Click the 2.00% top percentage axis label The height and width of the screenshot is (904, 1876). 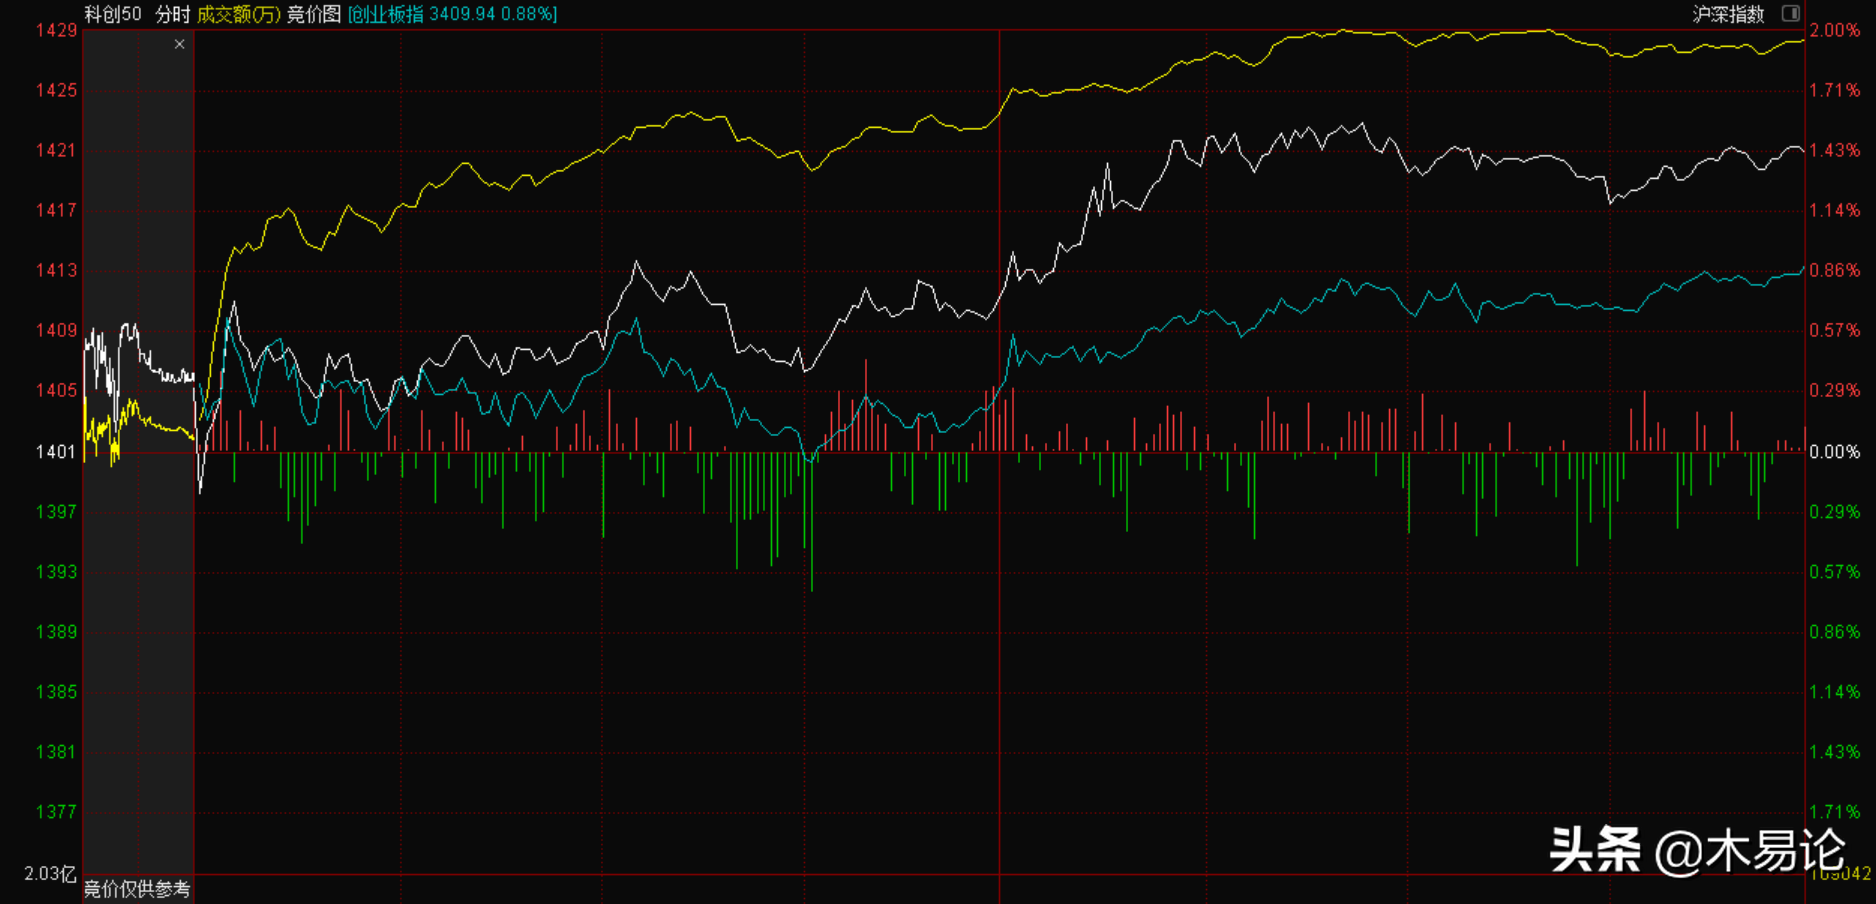pos(1834,30)
